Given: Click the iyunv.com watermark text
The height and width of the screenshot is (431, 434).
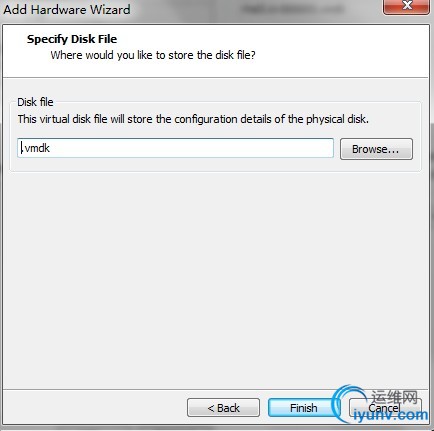Looking at the screenshot, I should pyautogui.click(x=390, y=415).
